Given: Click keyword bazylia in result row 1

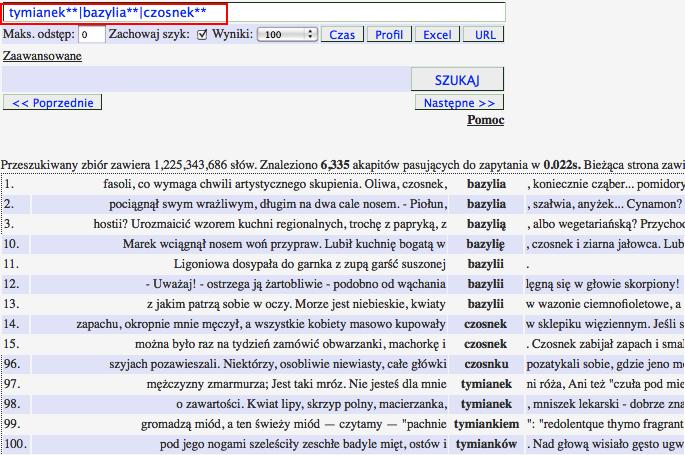Looking at the screenshot, I should pyautogui.click(x=486, y=184).
